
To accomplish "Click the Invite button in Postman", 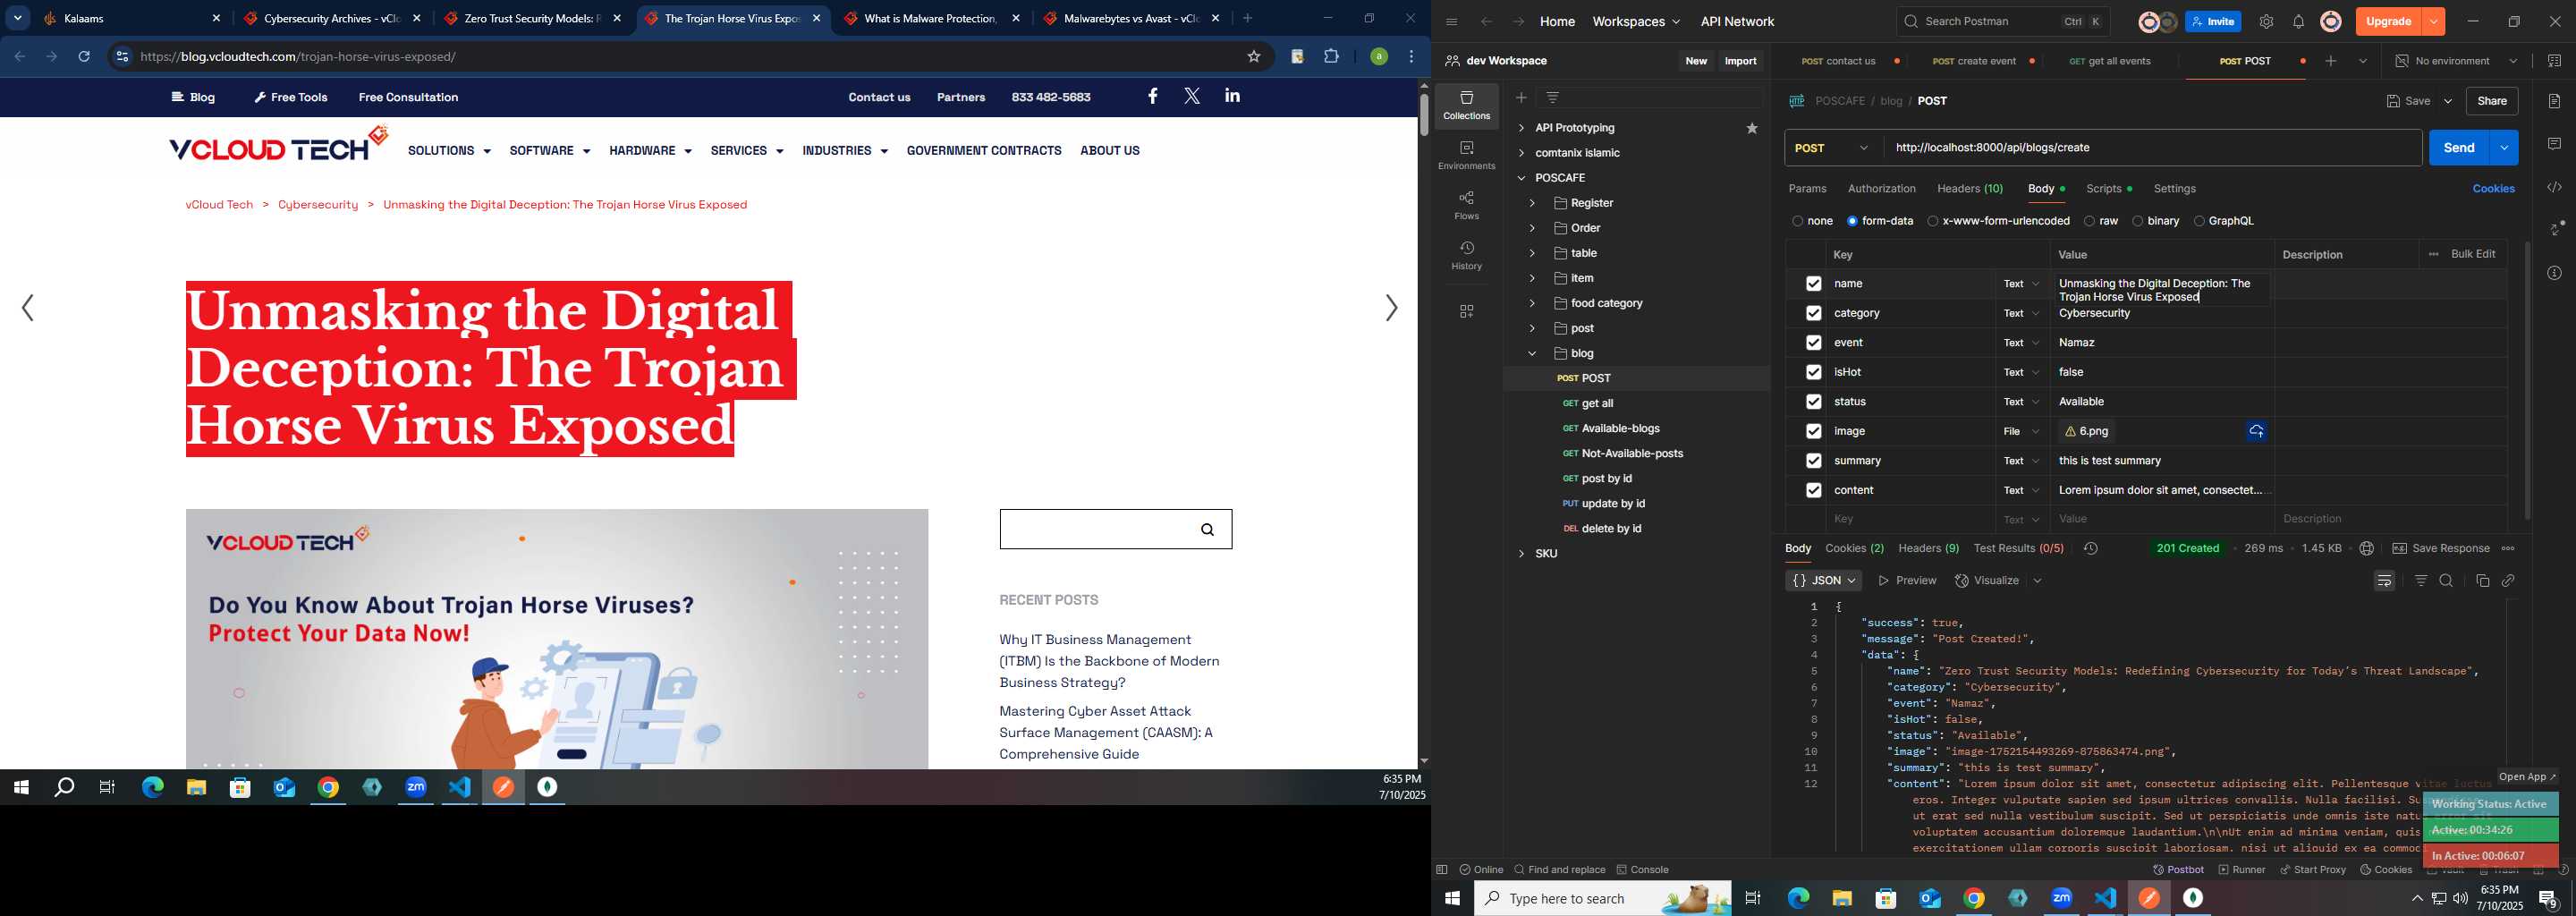I will pos(2212,22).
